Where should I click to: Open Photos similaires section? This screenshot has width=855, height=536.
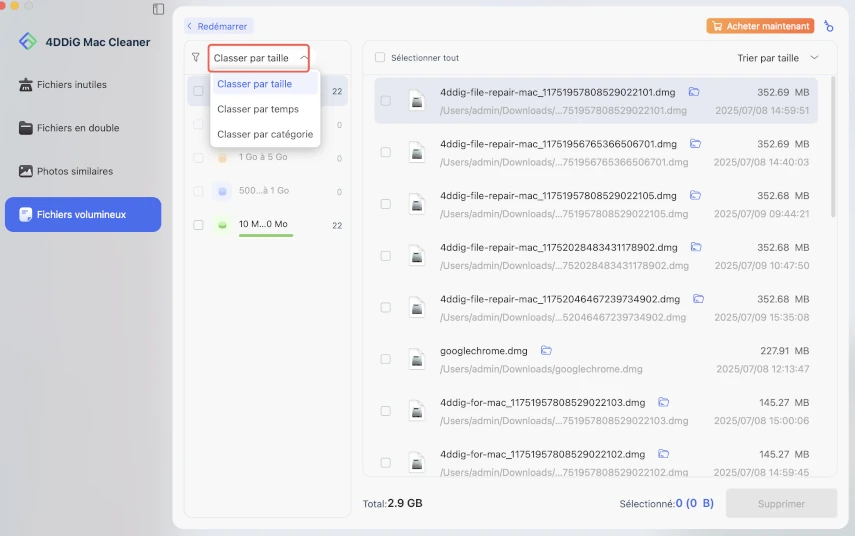pyautogui.click(x=83, y=171)
